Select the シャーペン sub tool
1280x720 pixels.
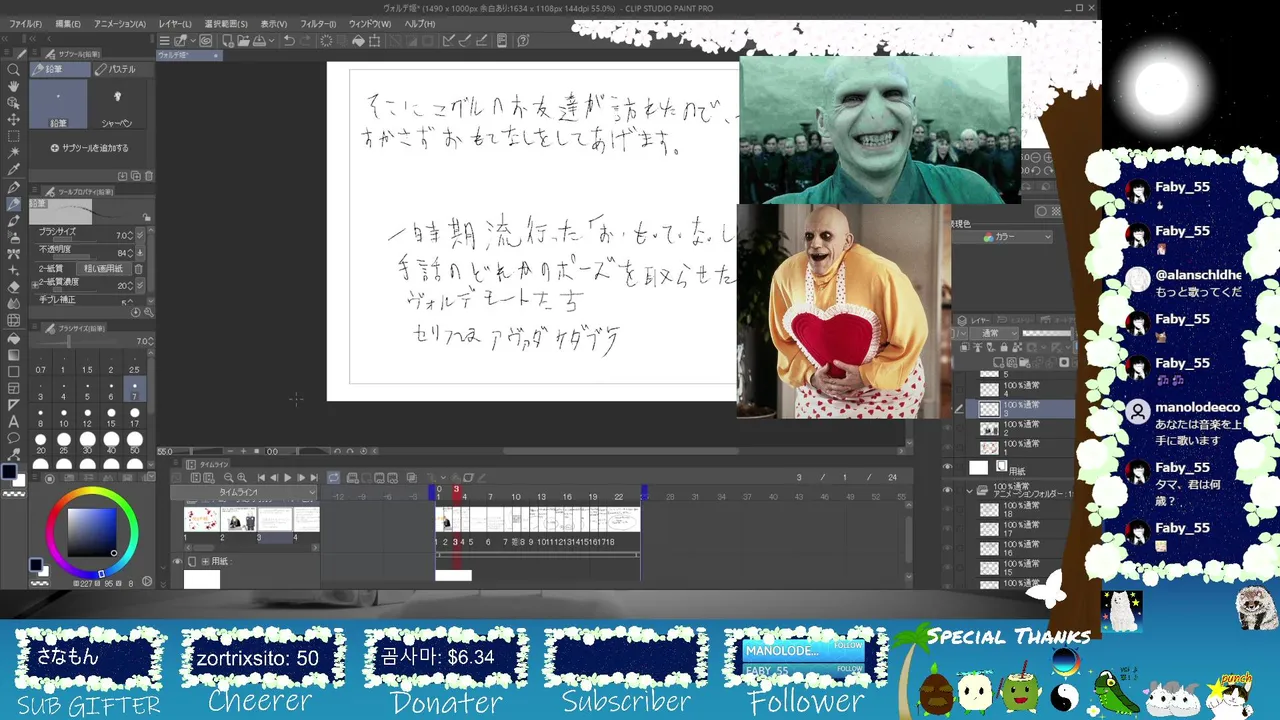tap(117, 105)
